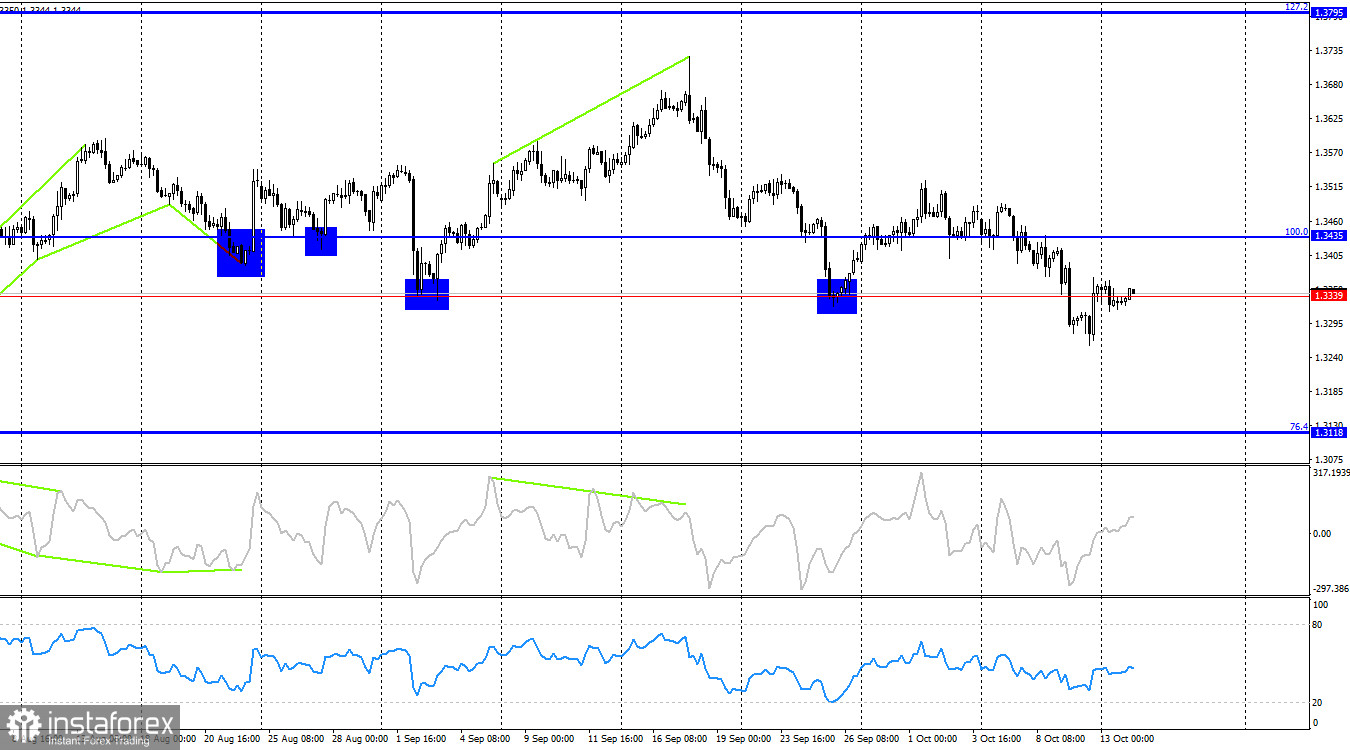Click the 1.3570 price axis value
This screenshot has height=750, width=1350.
tap(1330, 153)
